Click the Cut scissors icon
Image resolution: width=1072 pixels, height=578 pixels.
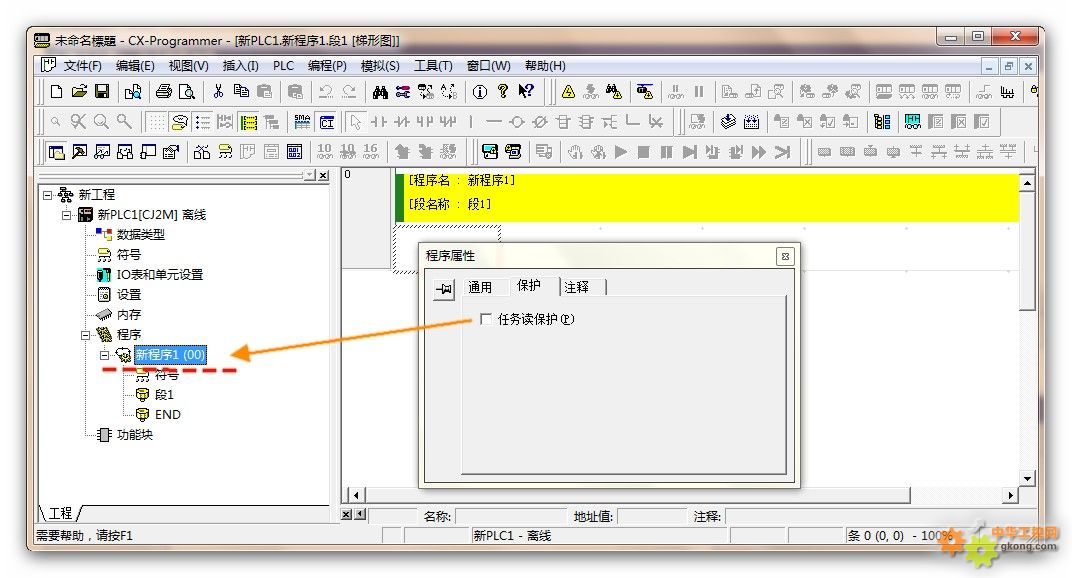point(218,92)
